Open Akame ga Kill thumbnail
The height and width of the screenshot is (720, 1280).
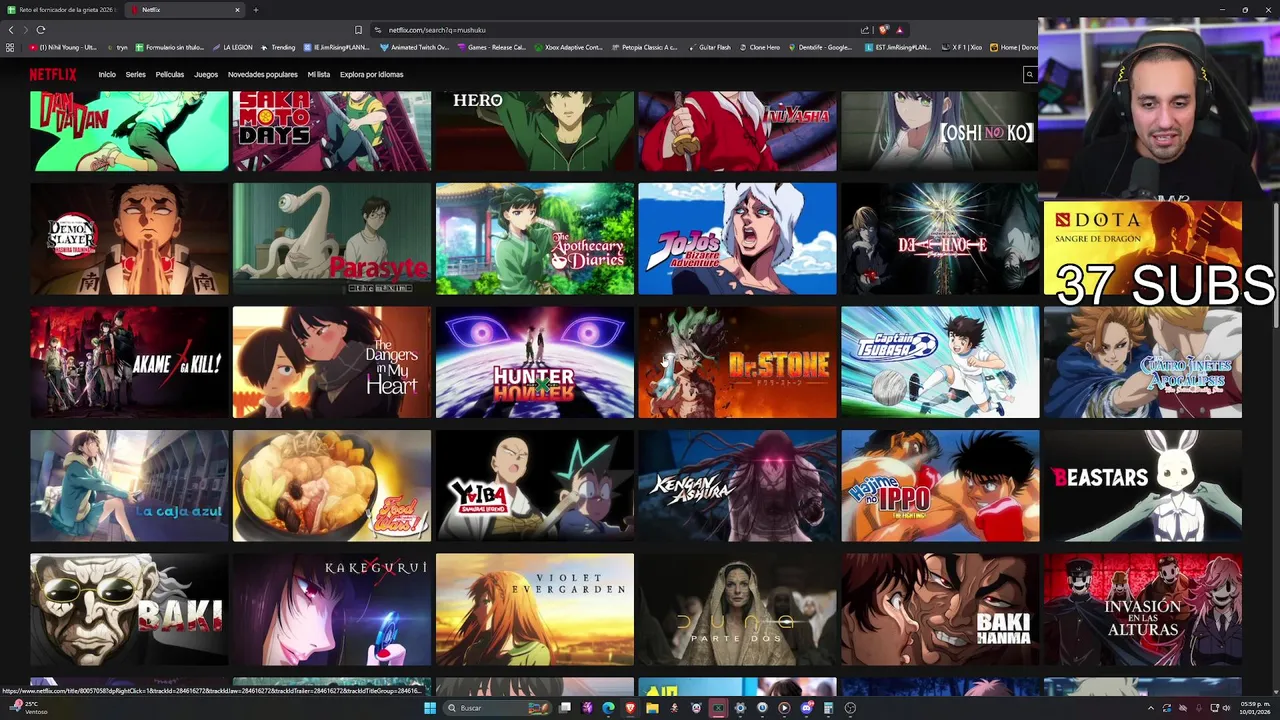coord(129,362)
